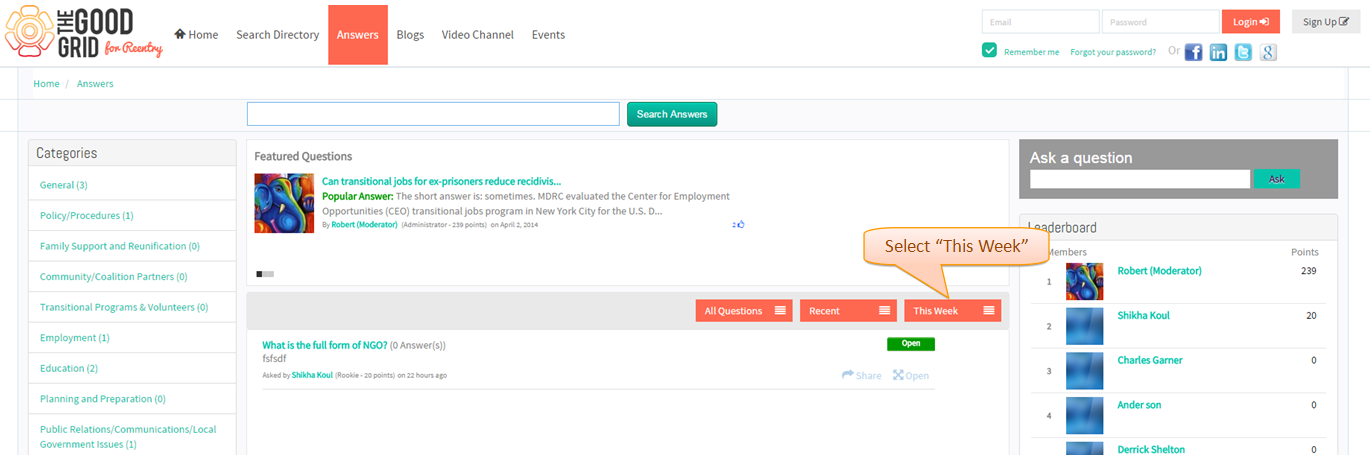
Task: Sign in with the Google icon
Action: pos(1268,53)
